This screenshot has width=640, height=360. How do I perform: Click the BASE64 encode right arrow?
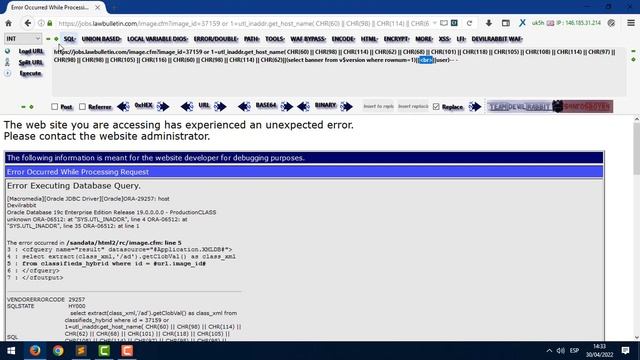coord(287,107)
